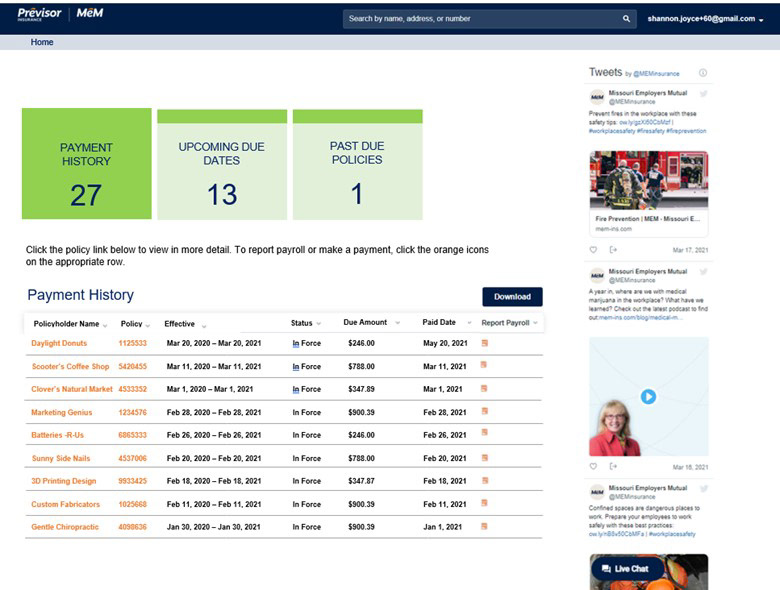Viewport: 780px width, 590px height.
Task: Open Sunny Side Nails policyholder link
Action: click(61, 458)
